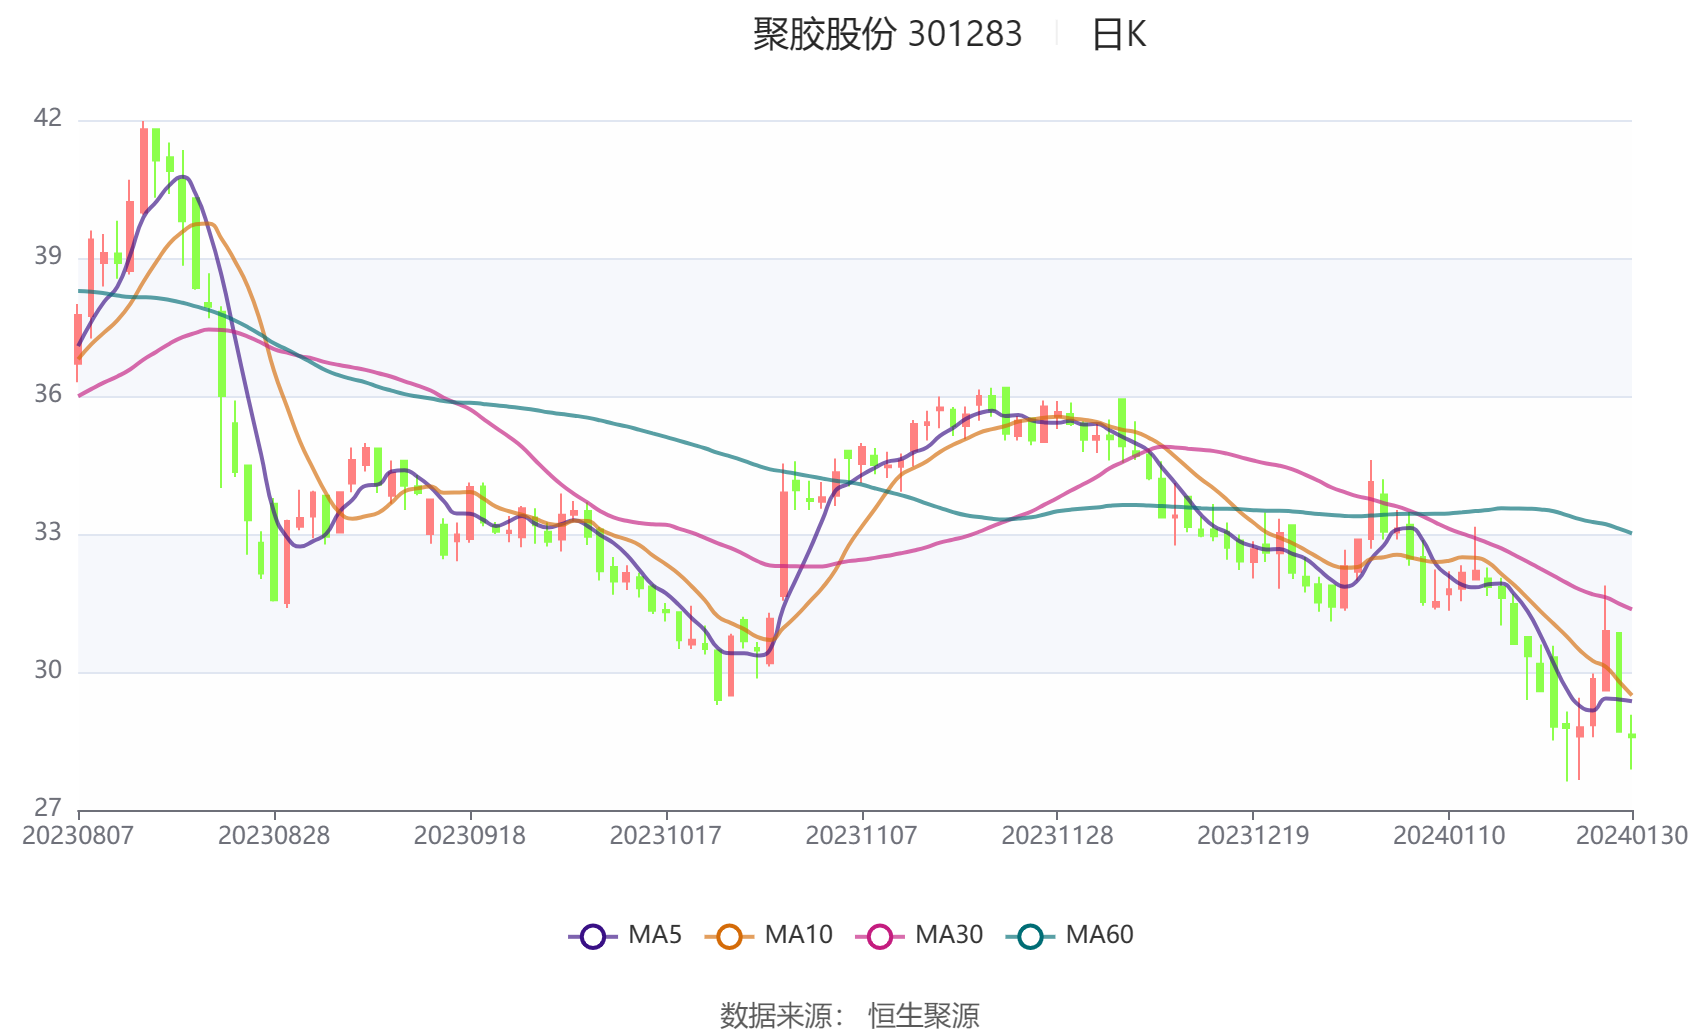Click the 42 price axis label
Image resolution: width=1700 pixels, height=1034 pixels.
point(48,118)
